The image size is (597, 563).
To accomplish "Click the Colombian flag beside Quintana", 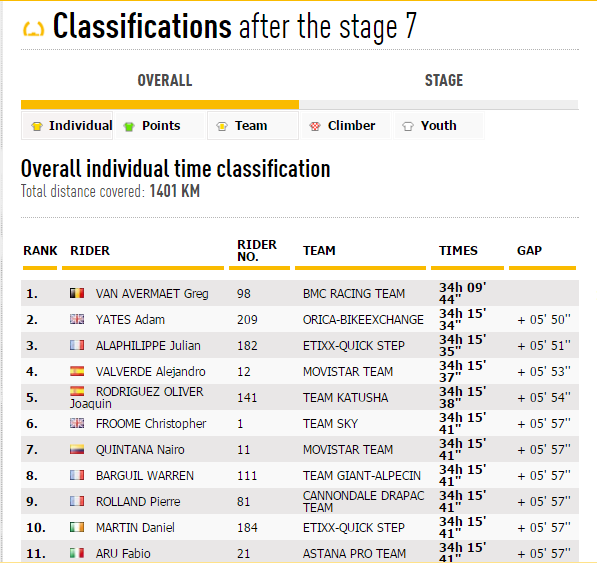I will click(x=77, y=449).
